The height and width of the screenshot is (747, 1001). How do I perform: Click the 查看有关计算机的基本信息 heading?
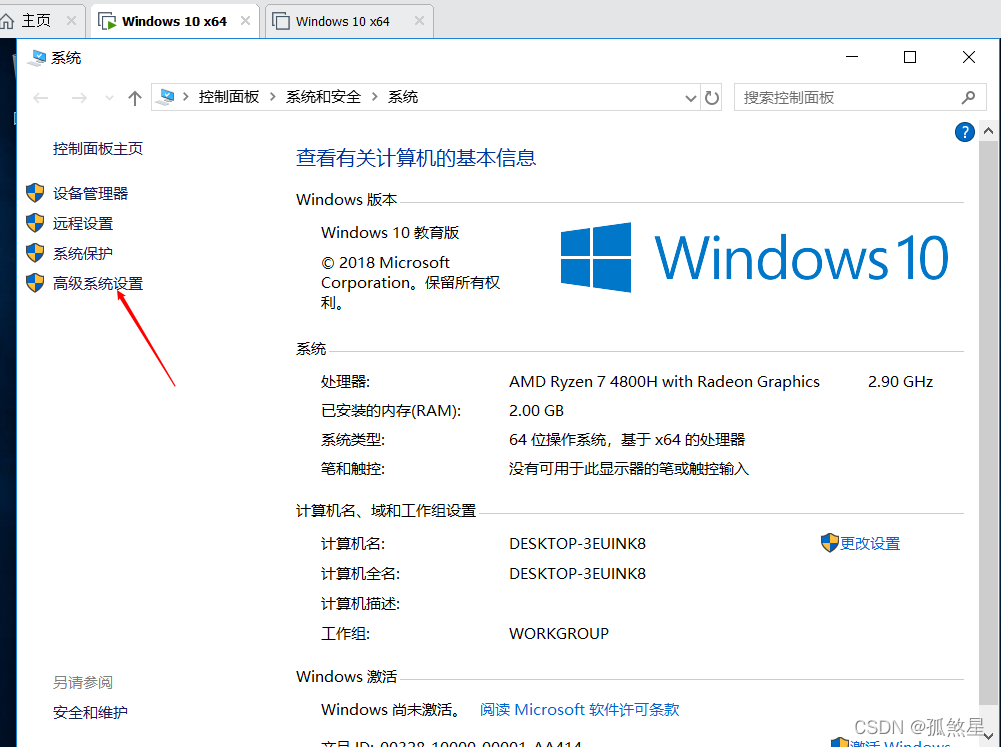pyautogui.click(x=416, y=158)
